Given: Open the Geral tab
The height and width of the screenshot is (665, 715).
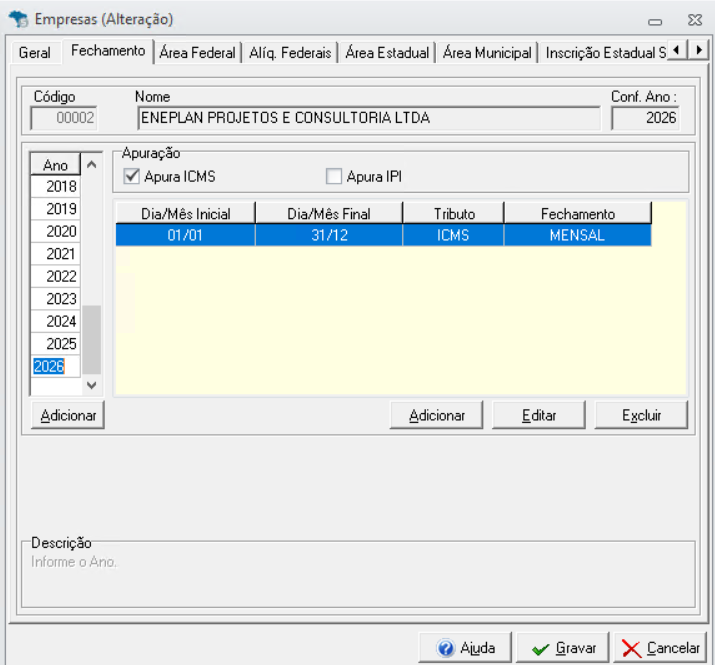Looking at the screenshot, I should click(x=35, y=53).
